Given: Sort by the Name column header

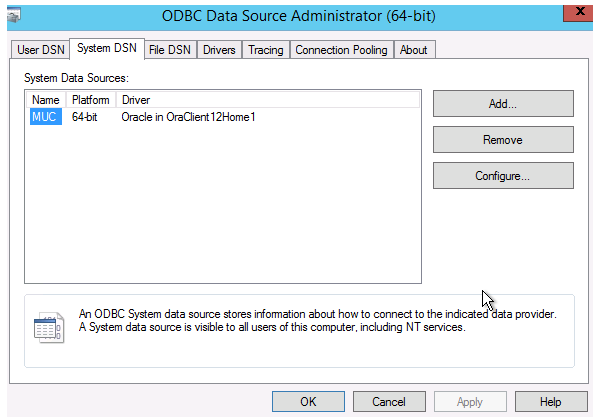Looking at the screenshot, I should tap(46, 100).
